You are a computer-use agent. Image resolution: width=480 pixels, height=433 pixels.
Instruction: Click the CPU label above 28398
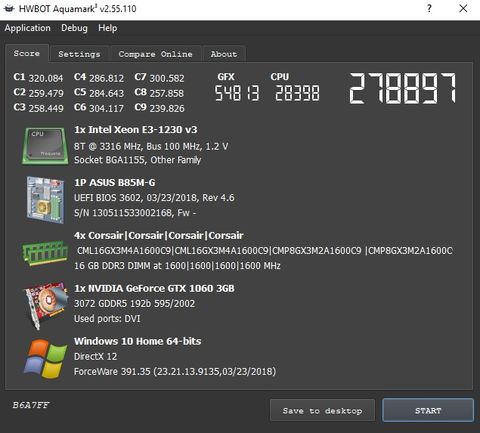click(x=280, y=77)
